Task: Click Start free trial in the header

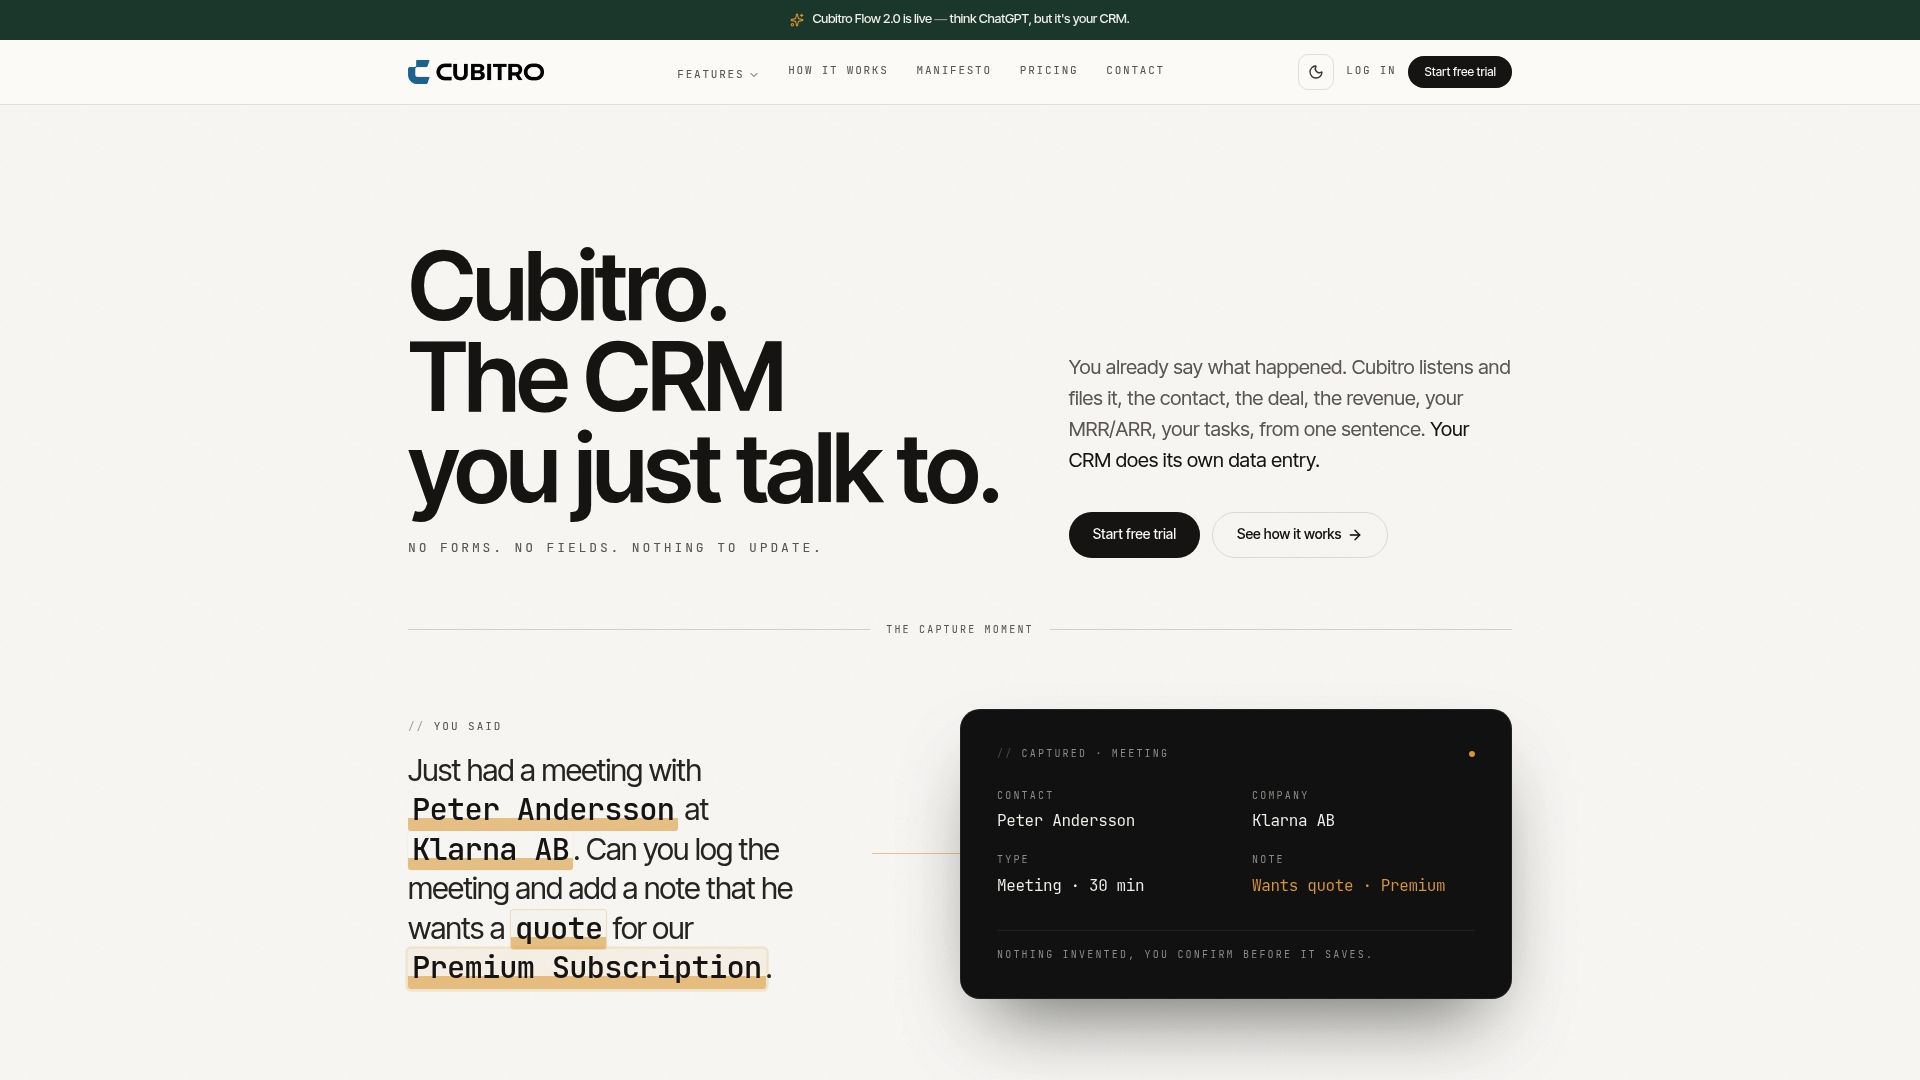Action: click(x=1460, y=72)
